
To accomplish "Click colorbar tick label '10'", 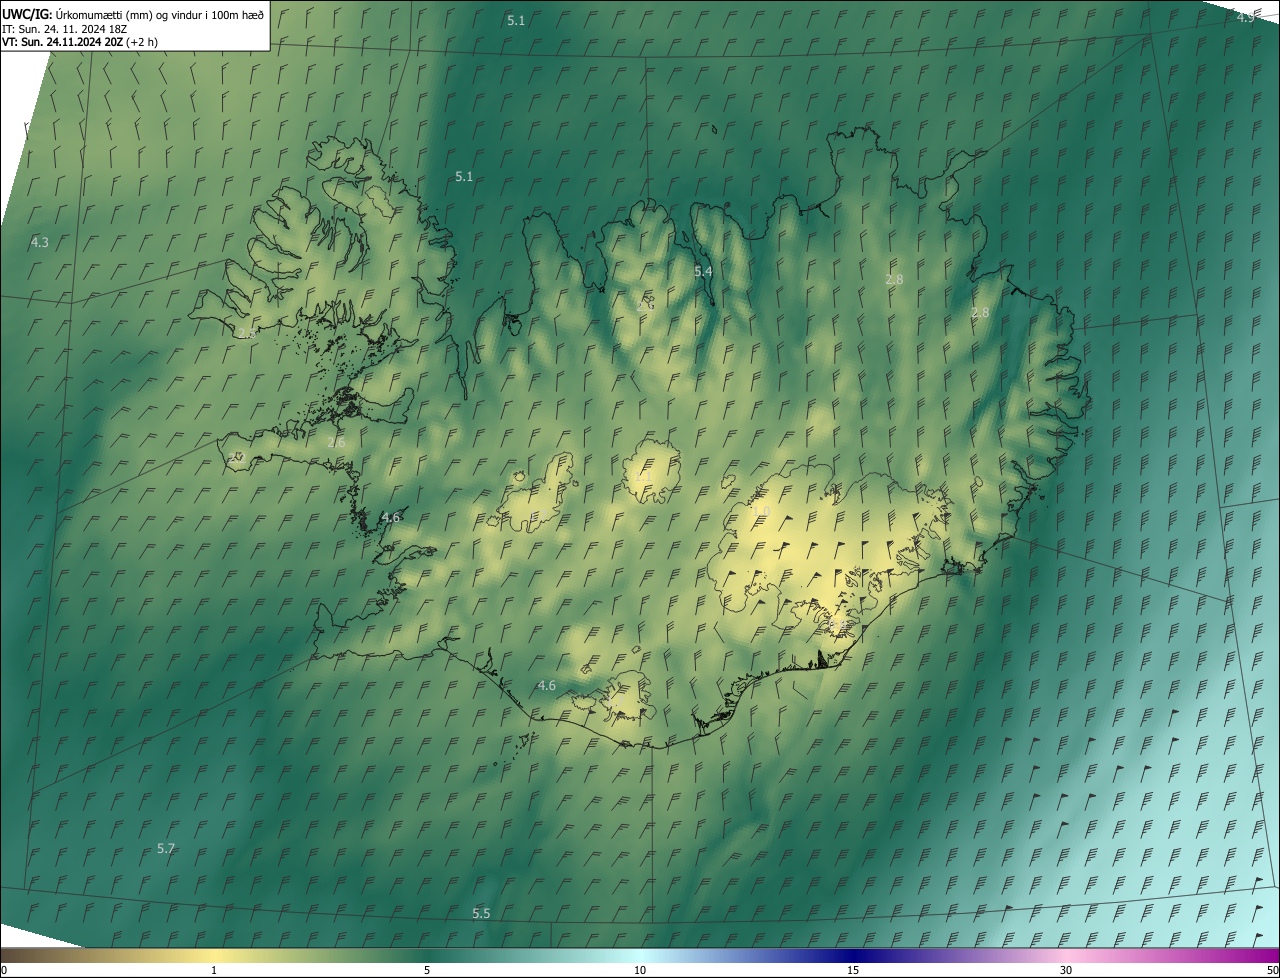I will tap(640, 970).
